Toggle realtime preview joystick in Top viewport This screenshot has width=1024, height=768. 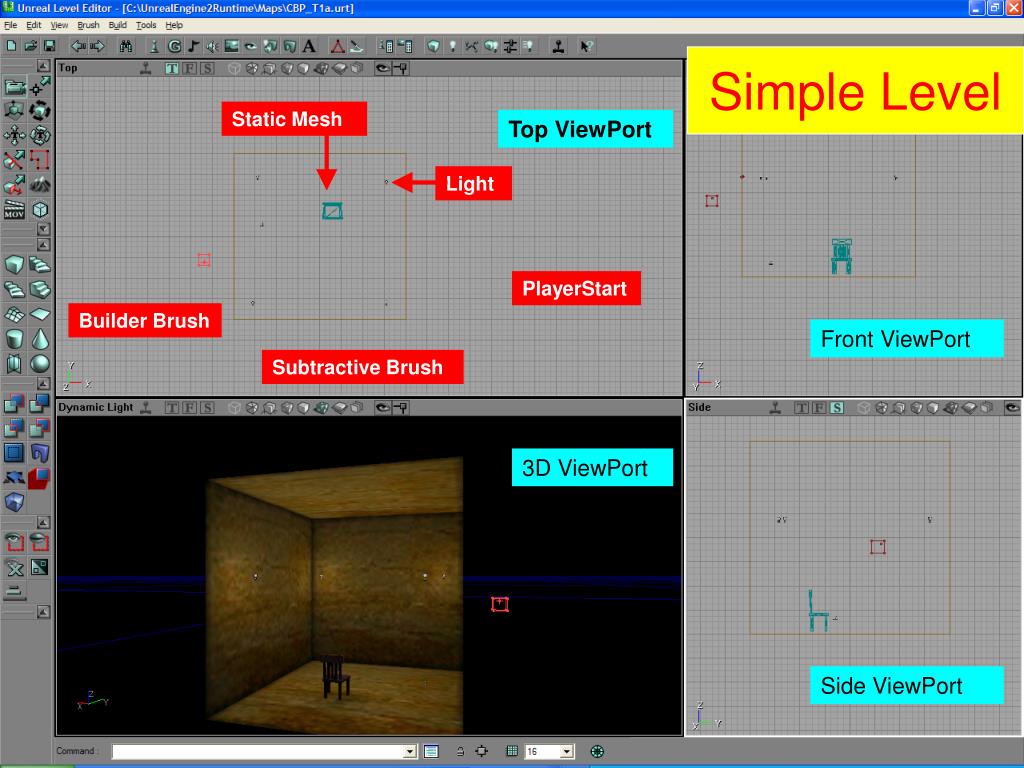click(146, 68)
